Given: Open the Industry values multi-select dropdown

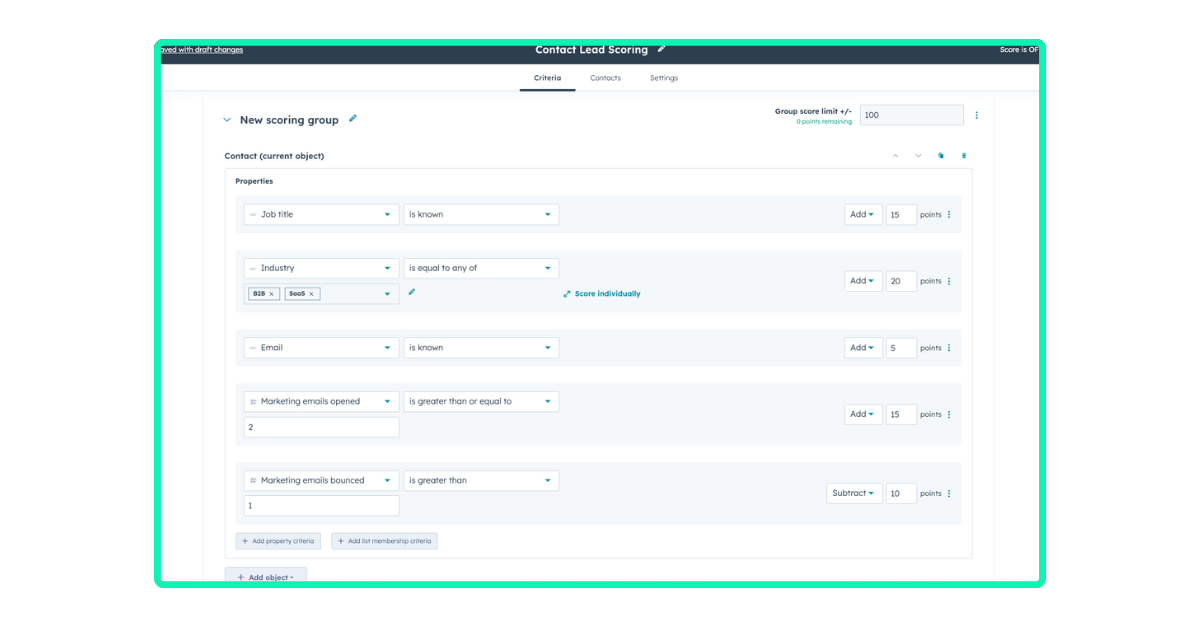Looking at the screenshot, I should (x=322, y=294).
